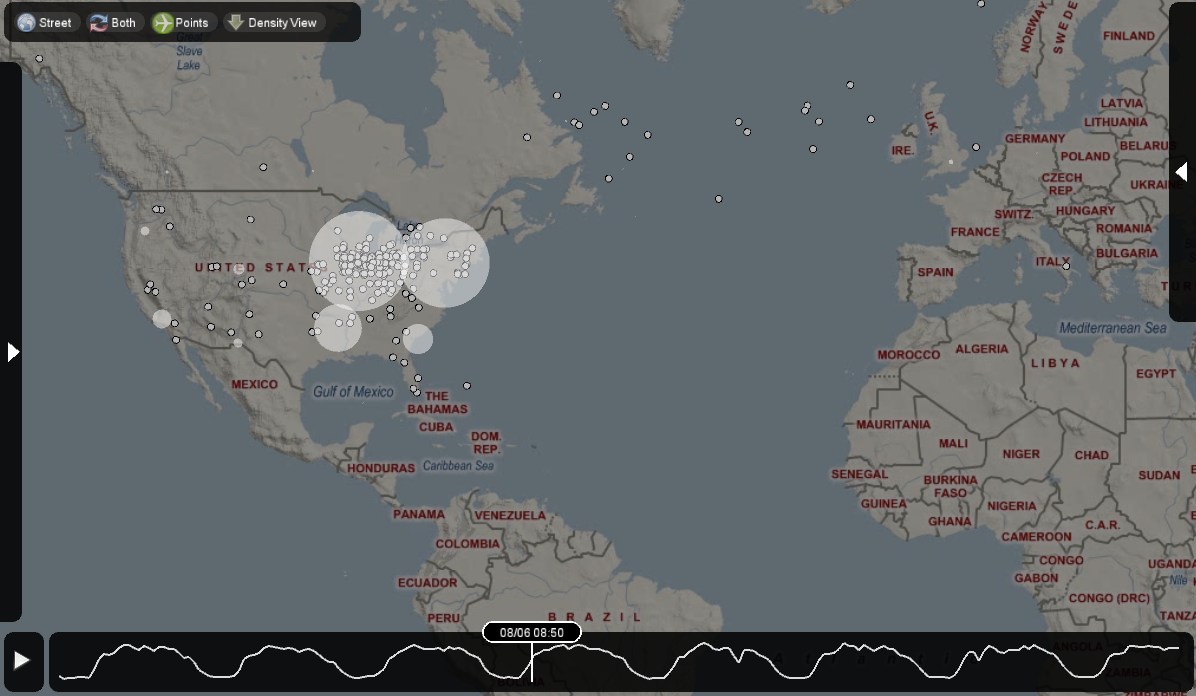Click the Gulf of Mexico label

(353, 392)
